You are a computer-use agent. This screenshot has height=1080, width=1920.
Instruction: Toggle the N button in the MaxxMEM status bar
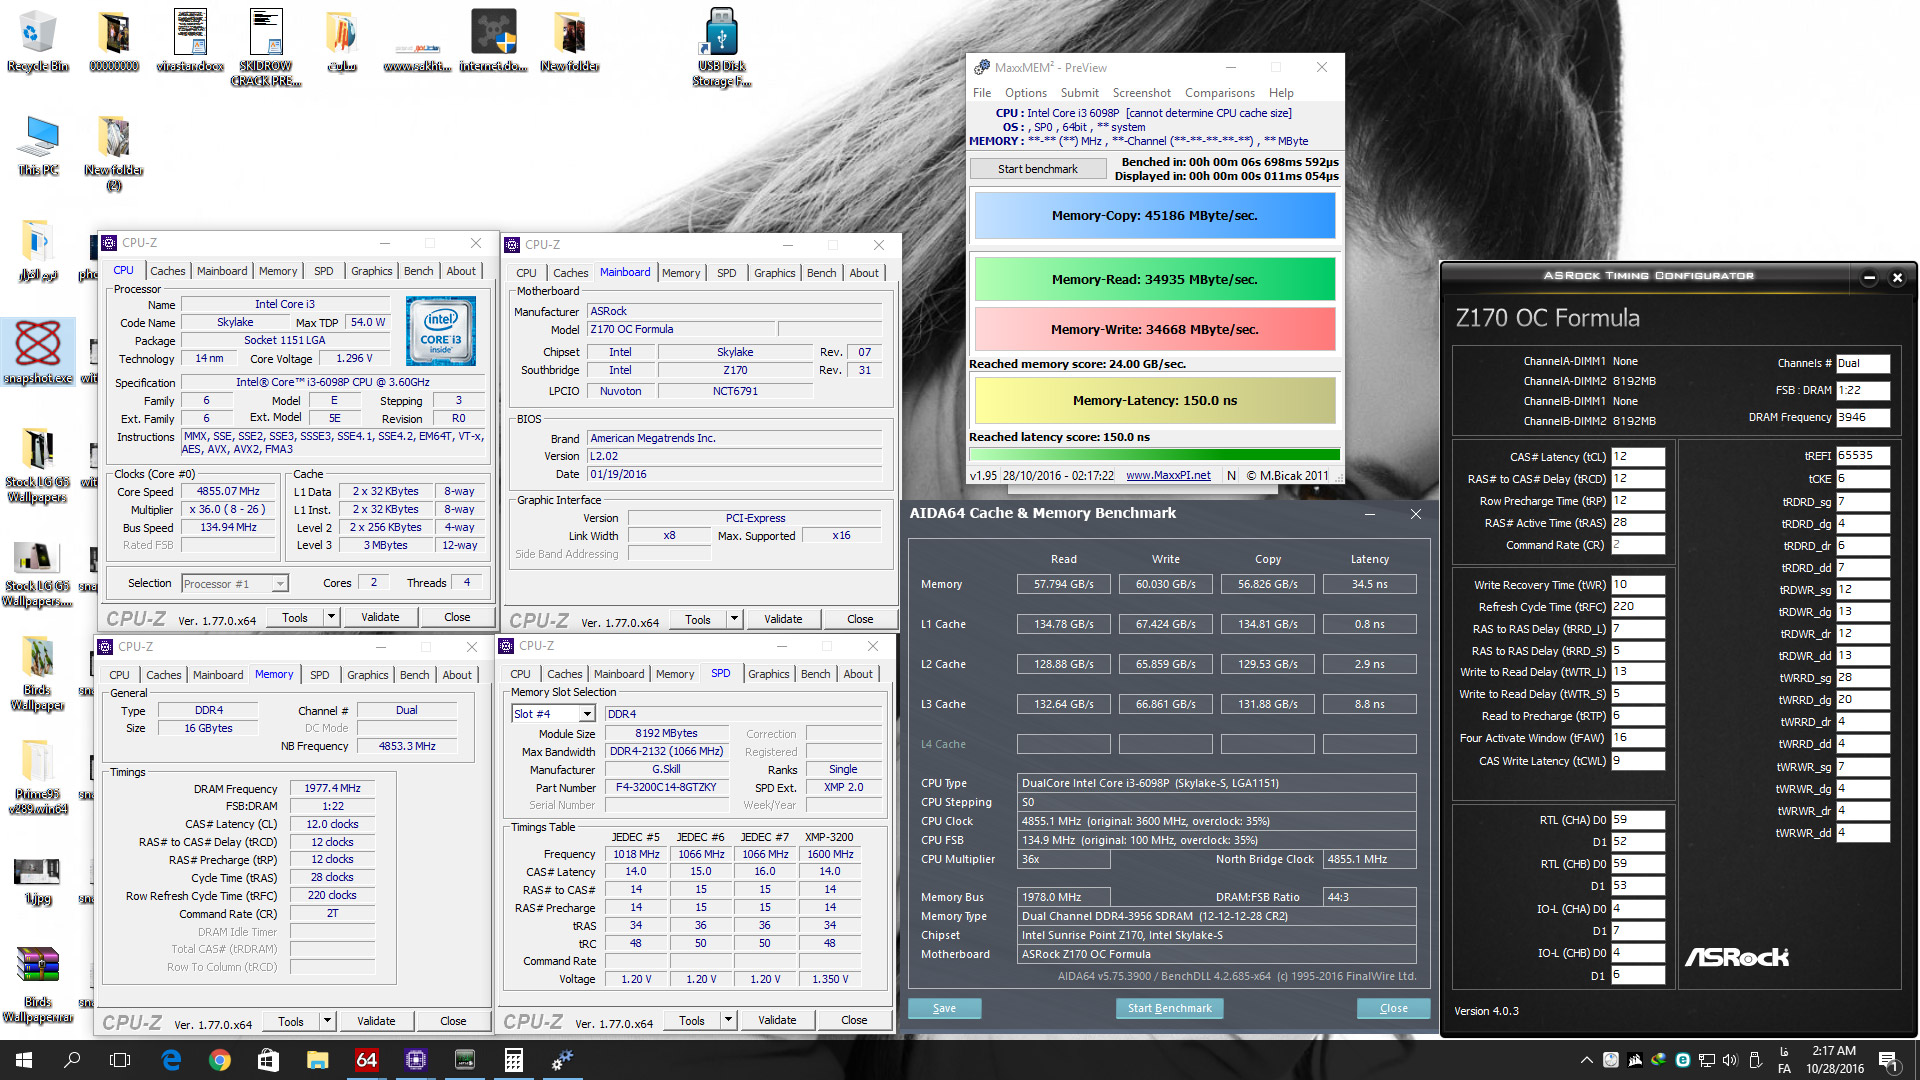point(1231,476)
